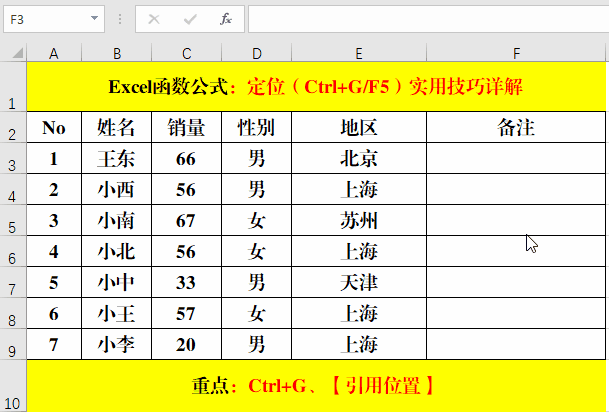This screenshot has height=412, width=609.
Task: Select the cell containing 小北
Action: coord(117,251)
